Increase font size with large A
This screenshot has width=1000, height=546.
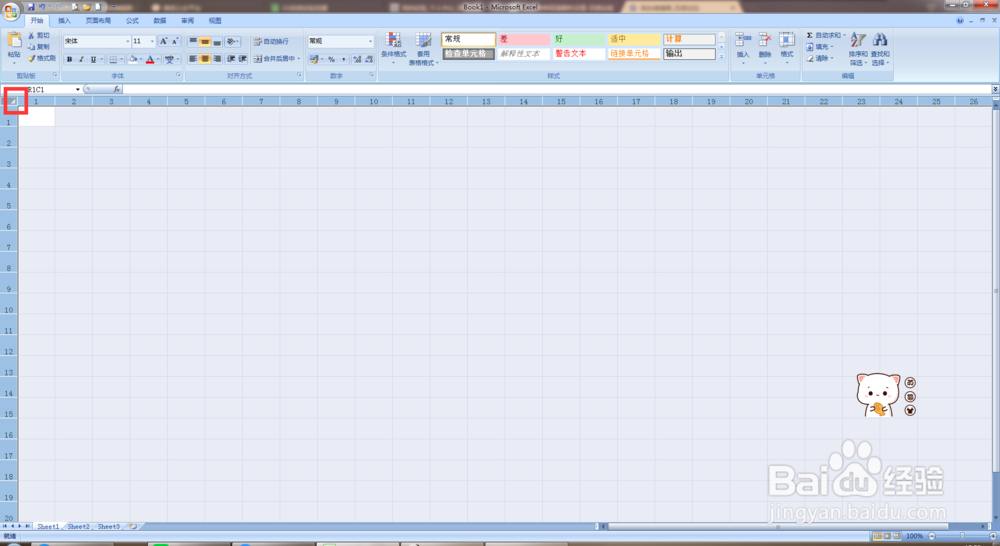163,41
